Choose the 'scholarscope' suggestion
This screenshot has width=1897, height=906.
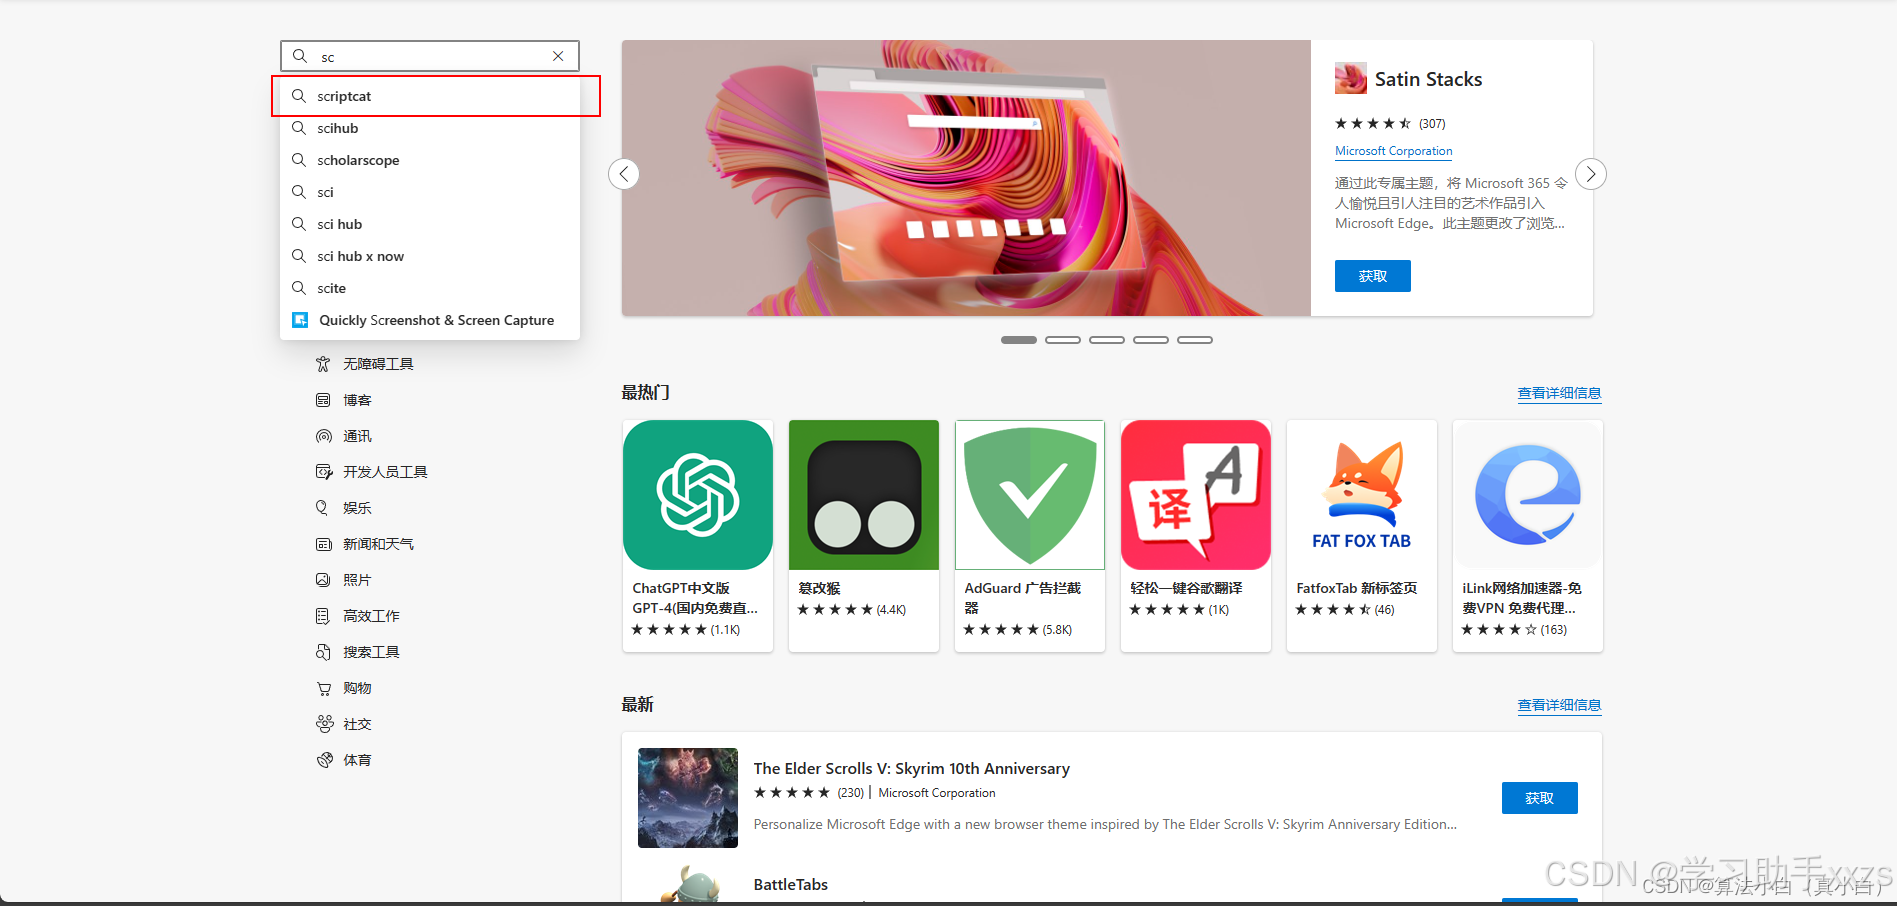[x=430, y=160]
